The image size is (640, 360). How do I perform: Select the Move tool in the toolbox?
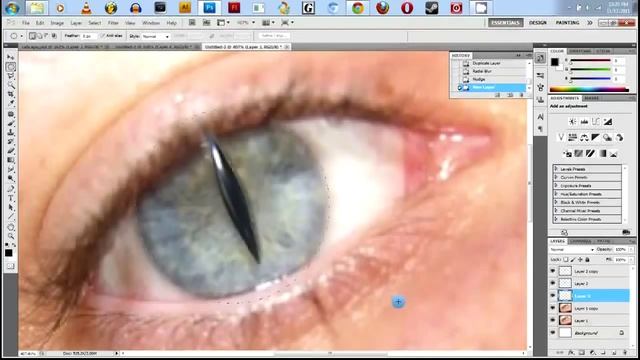(11, 57)
